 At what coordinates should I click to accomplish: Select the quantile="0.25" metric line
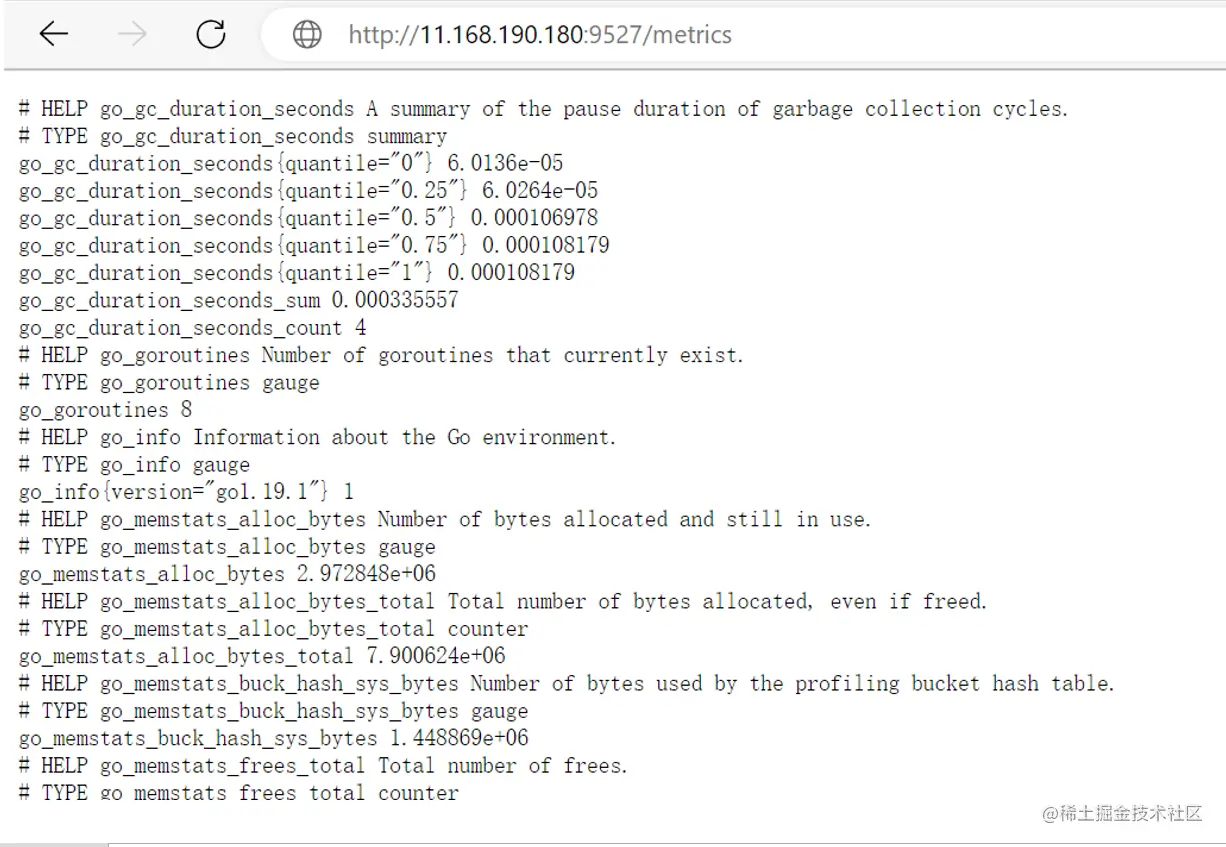(309, 190)
